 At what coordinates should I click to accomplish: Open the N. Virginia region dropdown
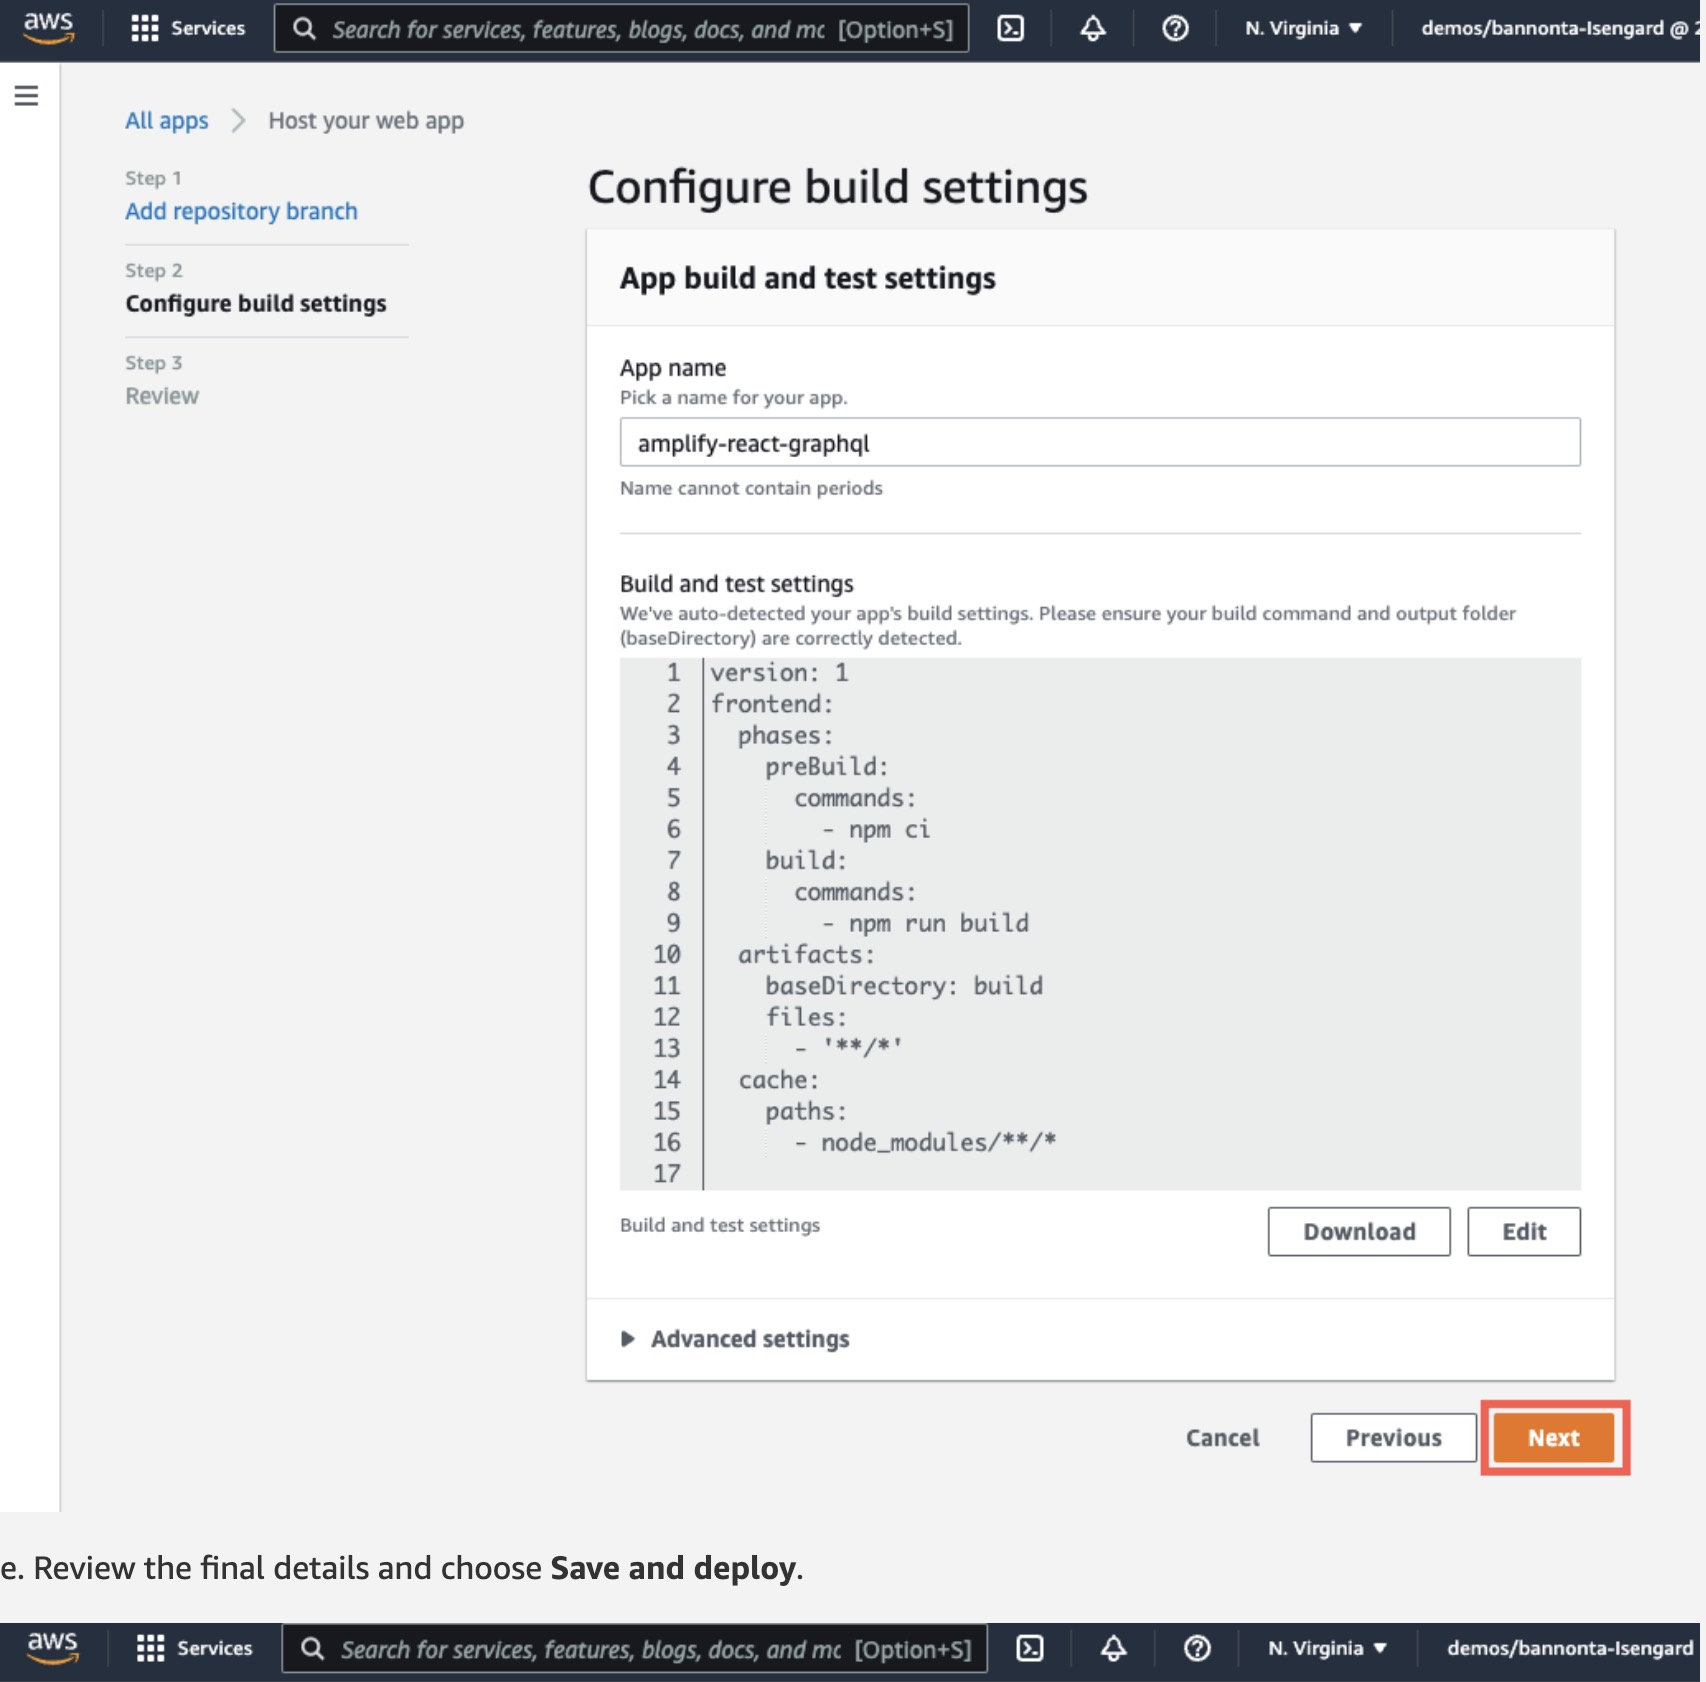(x=1303, y=29)
